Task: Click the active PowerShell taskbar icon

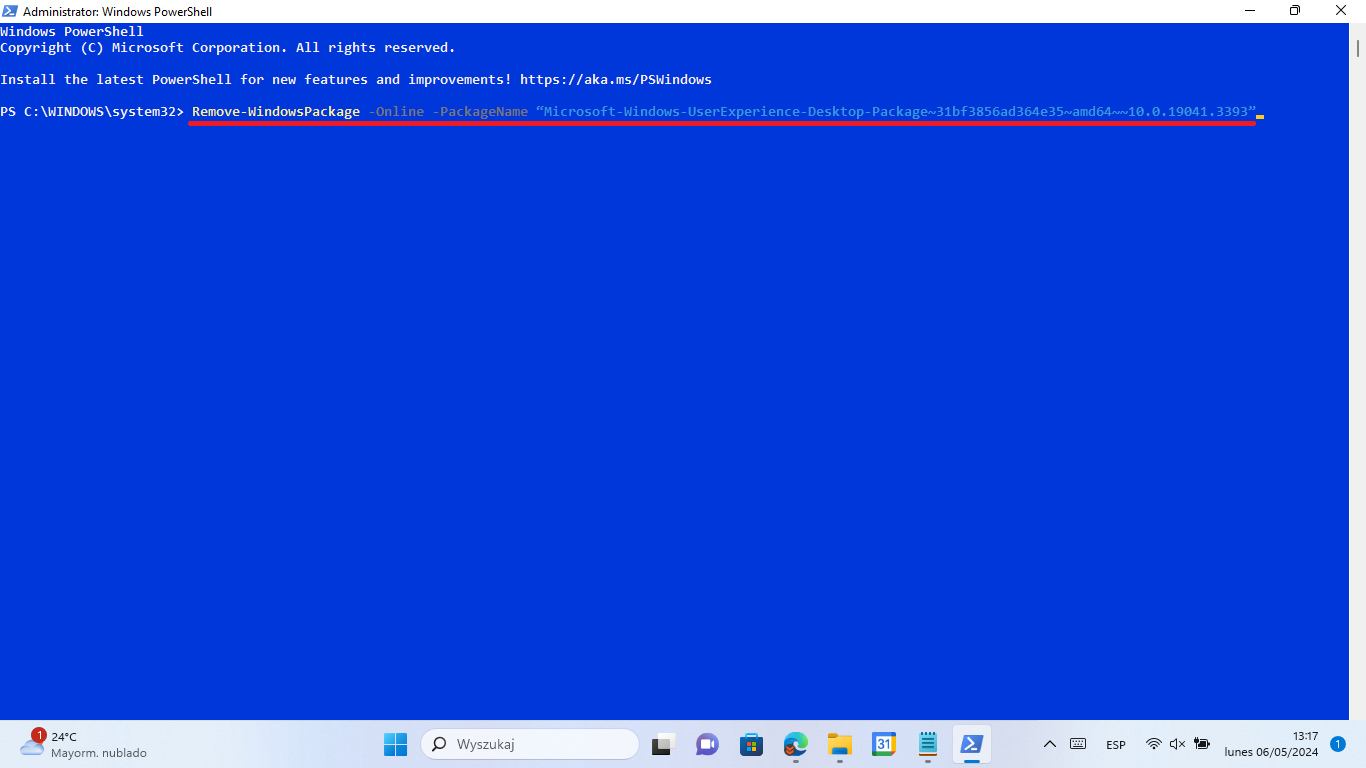Action: click(971, 745)
